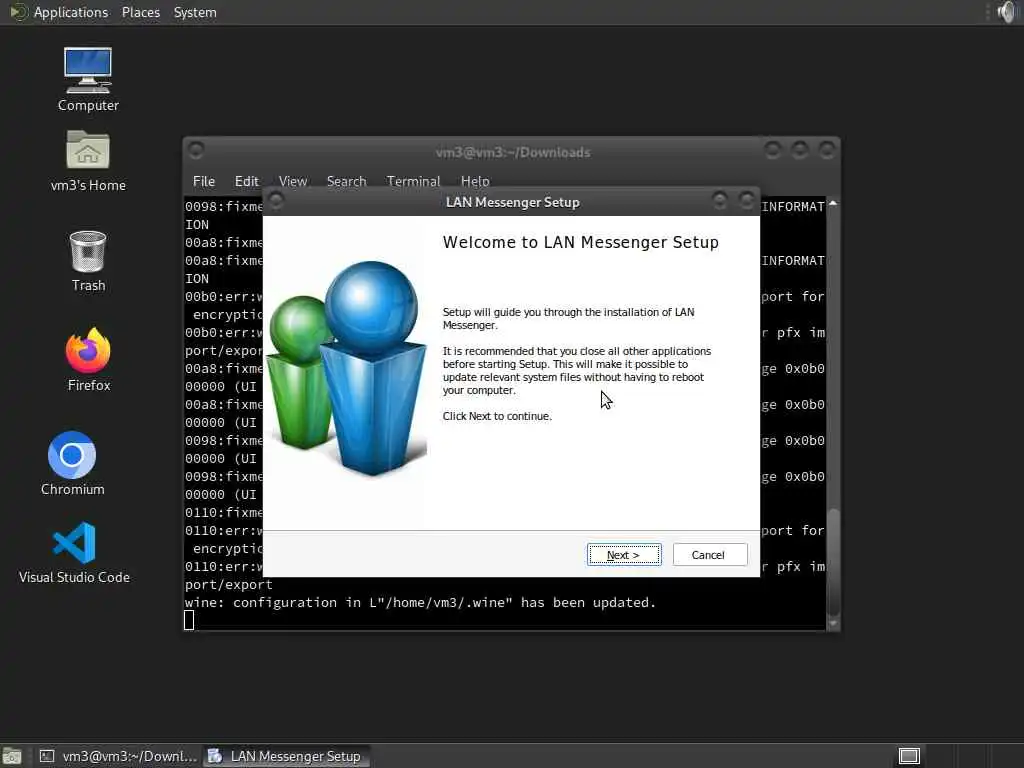Open the Applications menu in top panel
This screenshot has height=768, width=1024.
[59, 12]
